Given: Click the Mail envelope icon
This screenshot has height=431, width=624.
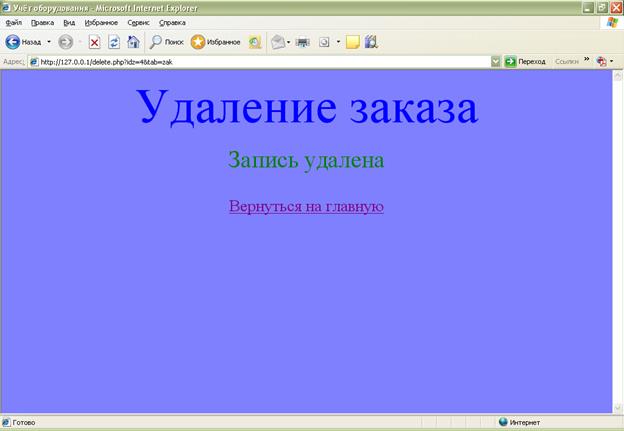Looking at the screenshot, I should pyautogui.click(x=278, y=42).
